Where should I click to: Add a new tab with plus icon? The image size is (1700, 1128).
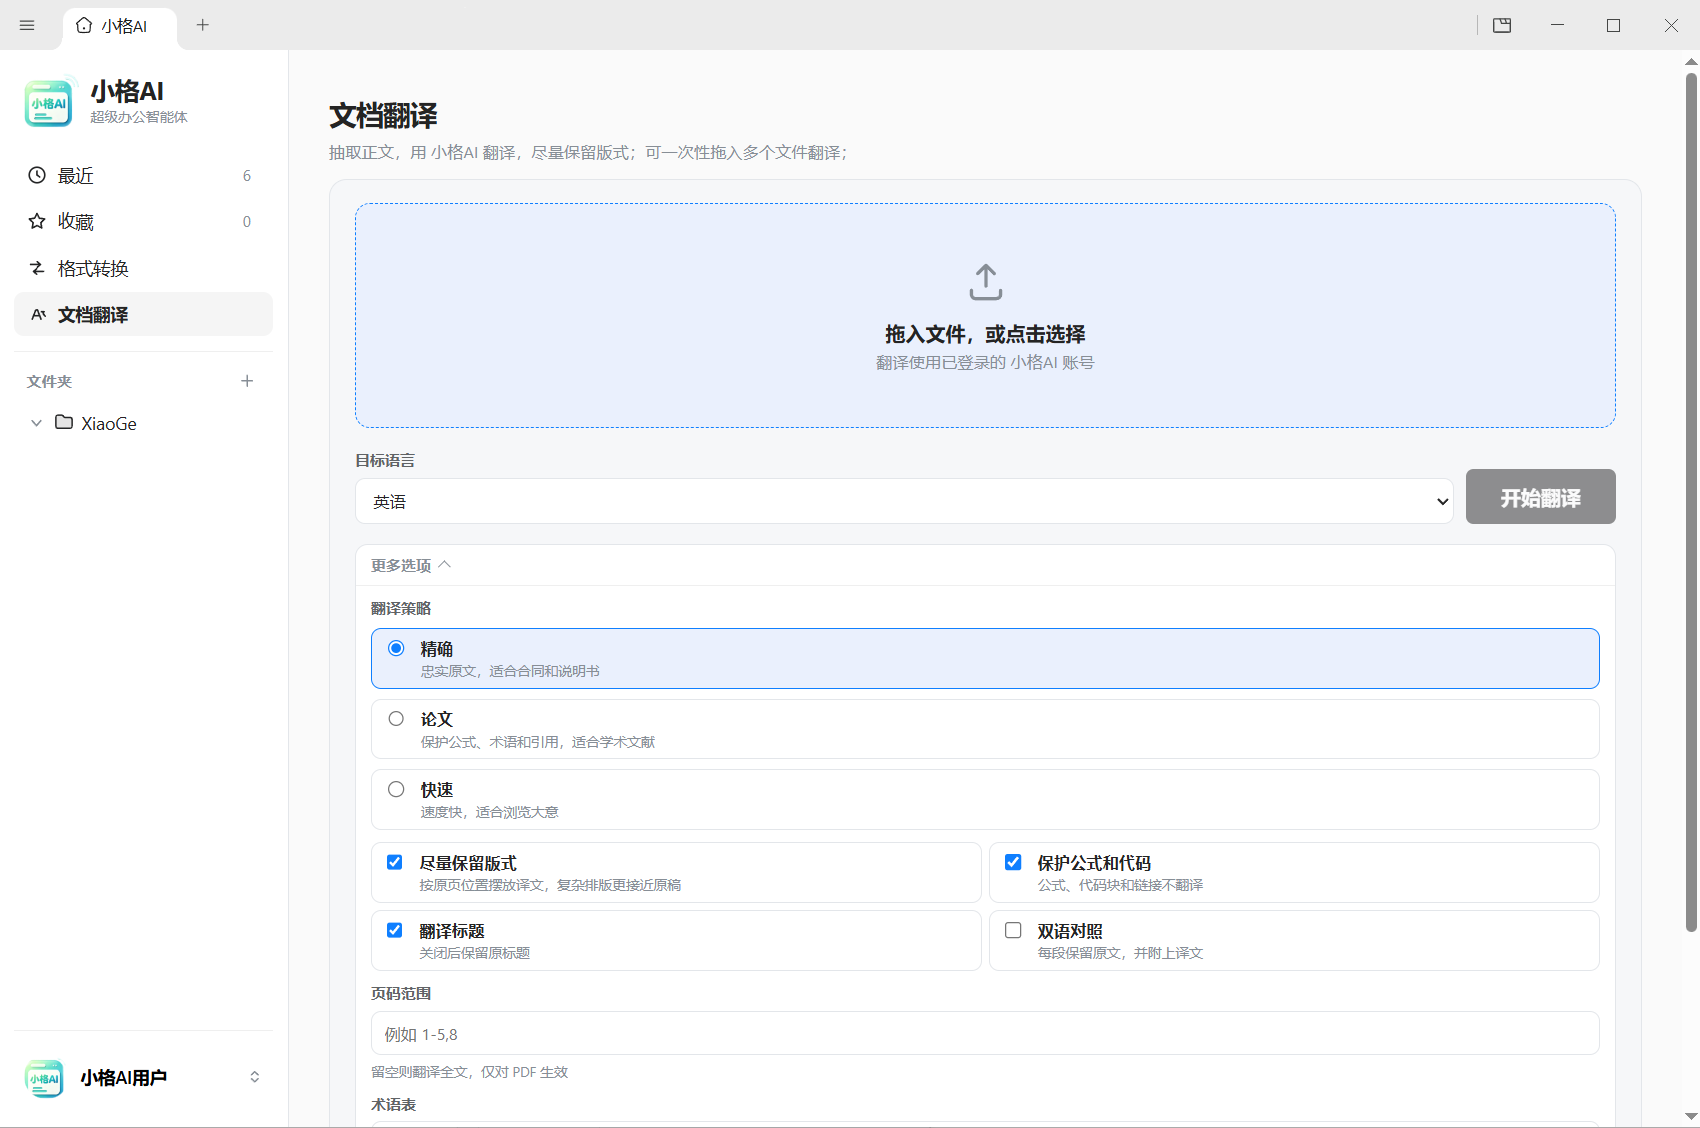pos(203,25)
